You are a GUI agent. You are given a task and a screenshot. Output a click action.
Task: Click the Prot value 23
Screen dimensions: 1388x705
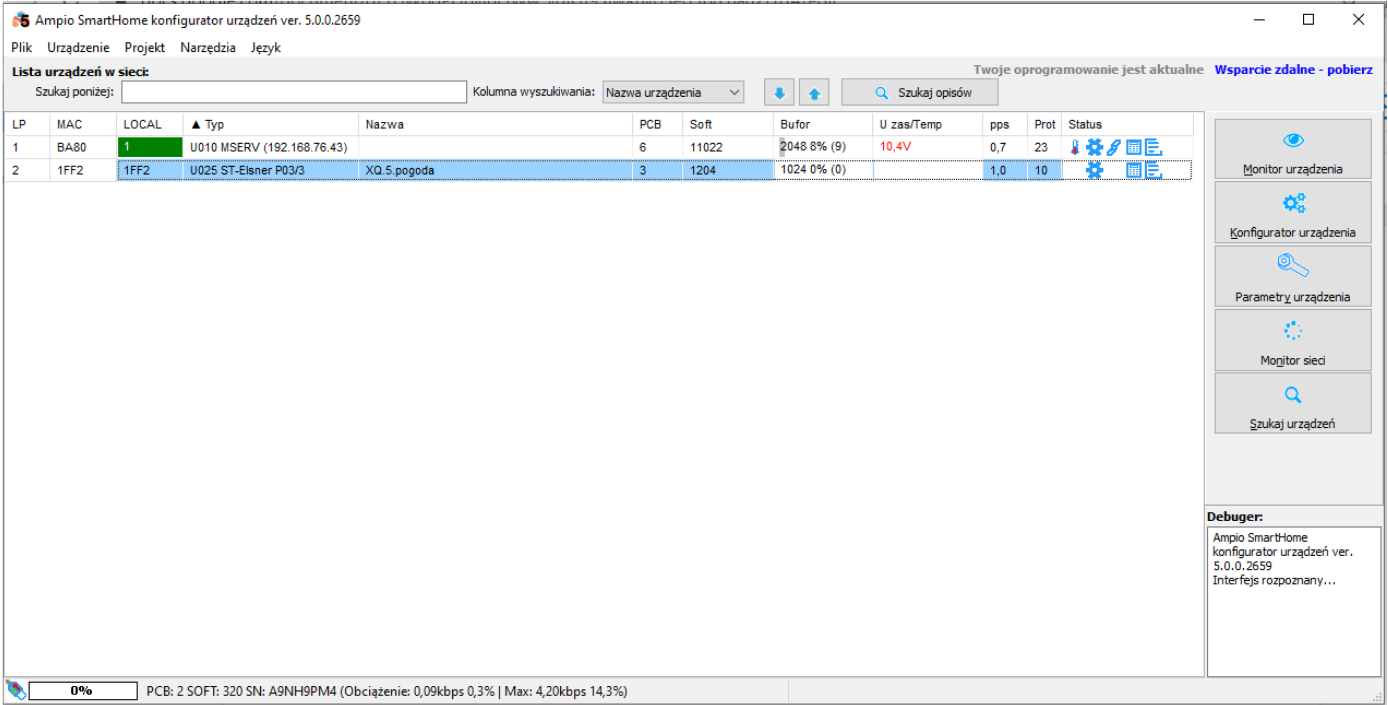click(x=1042, y=147)
